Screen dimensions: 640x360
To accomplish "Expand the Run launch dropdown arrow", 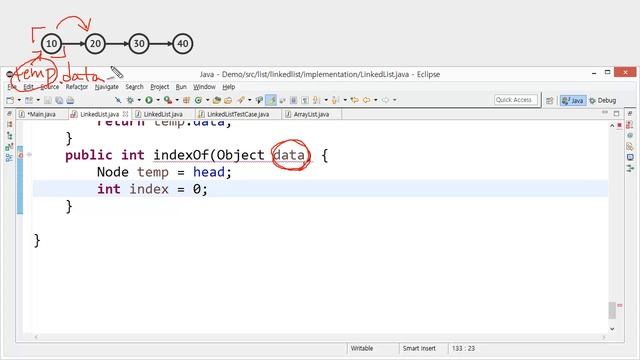I will click(x=158, y=100).
